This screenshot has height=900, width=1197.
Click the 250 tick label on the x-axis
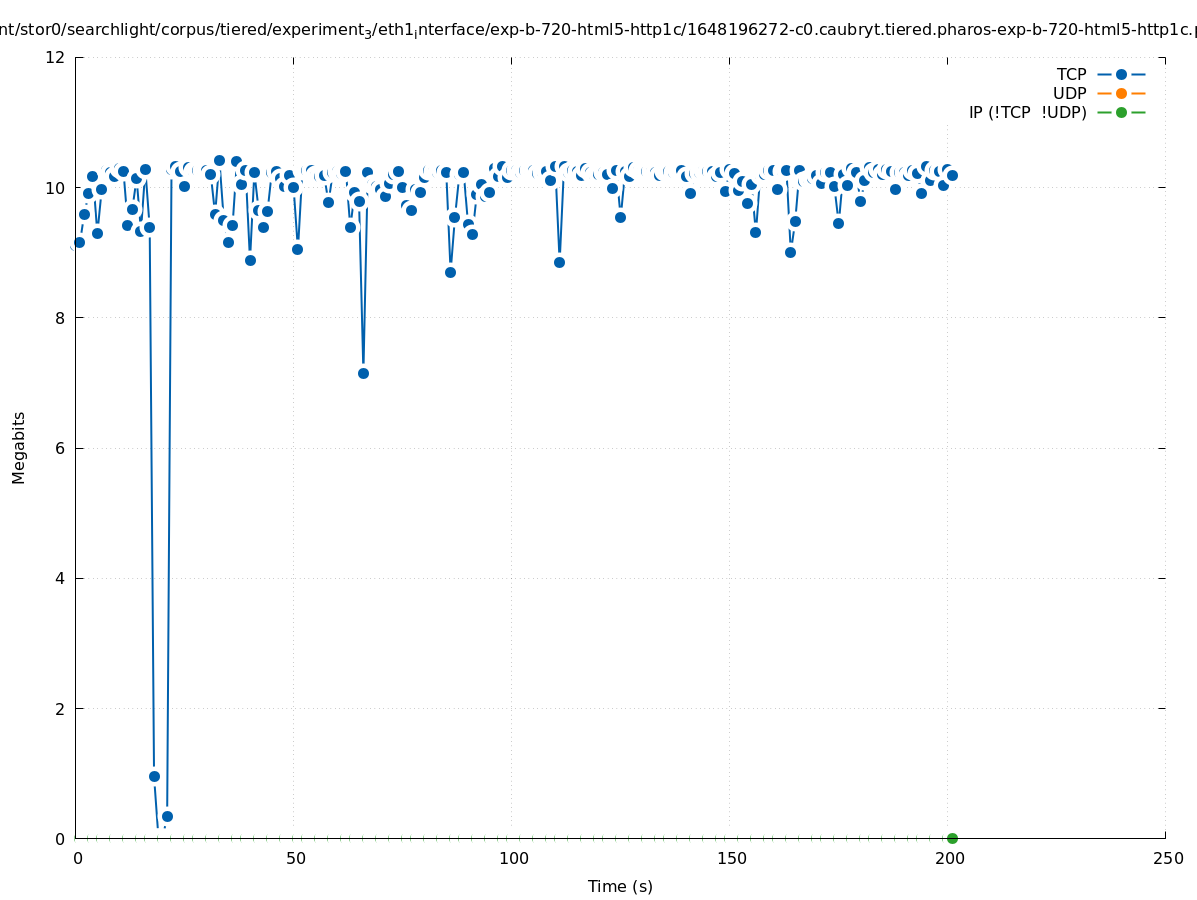tap(1167, 858)
